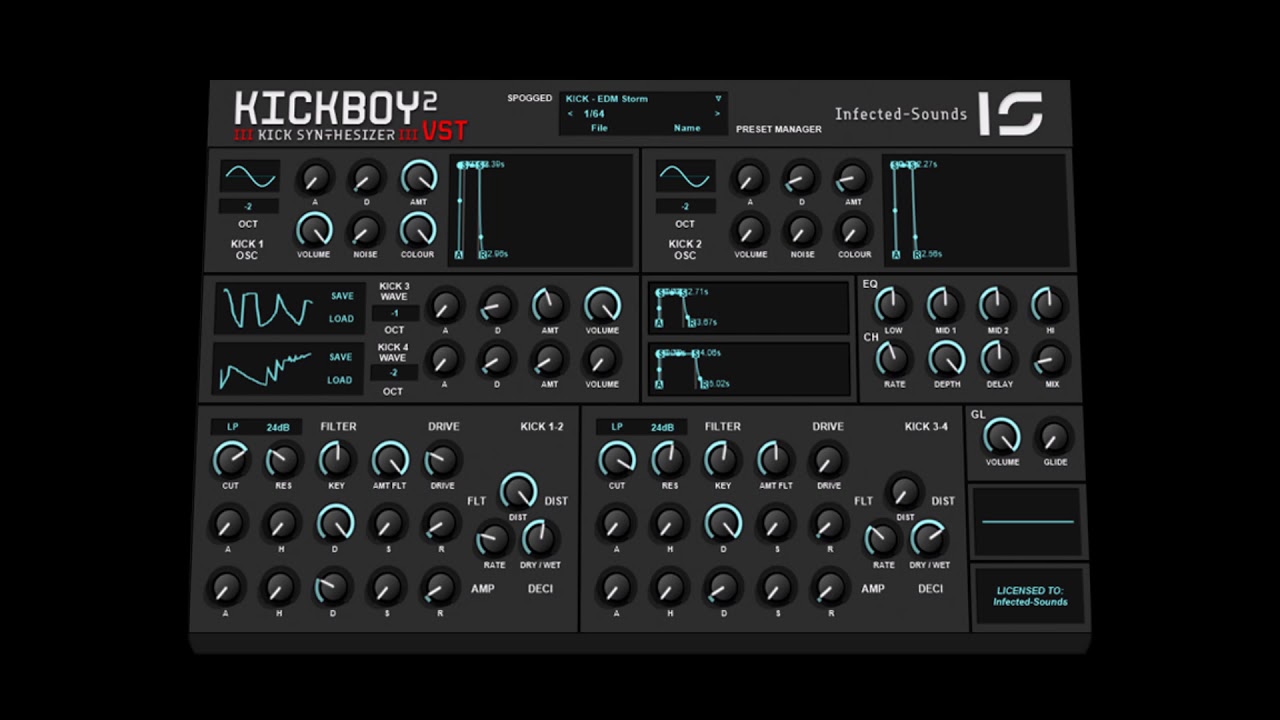This screenshot has height=720, width=1280.
Task: Open the preset File menu
Action: point(599,128)
